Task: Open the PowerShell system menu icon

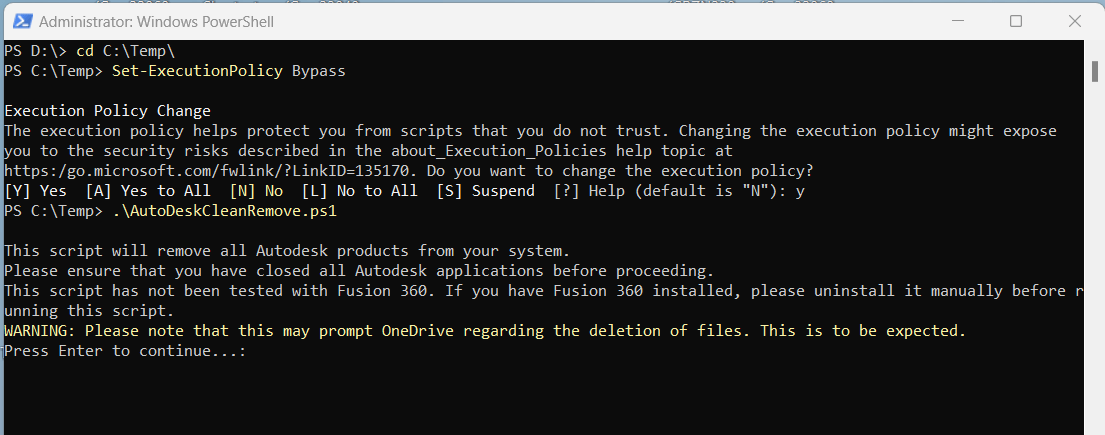Action: coord(23,21)
